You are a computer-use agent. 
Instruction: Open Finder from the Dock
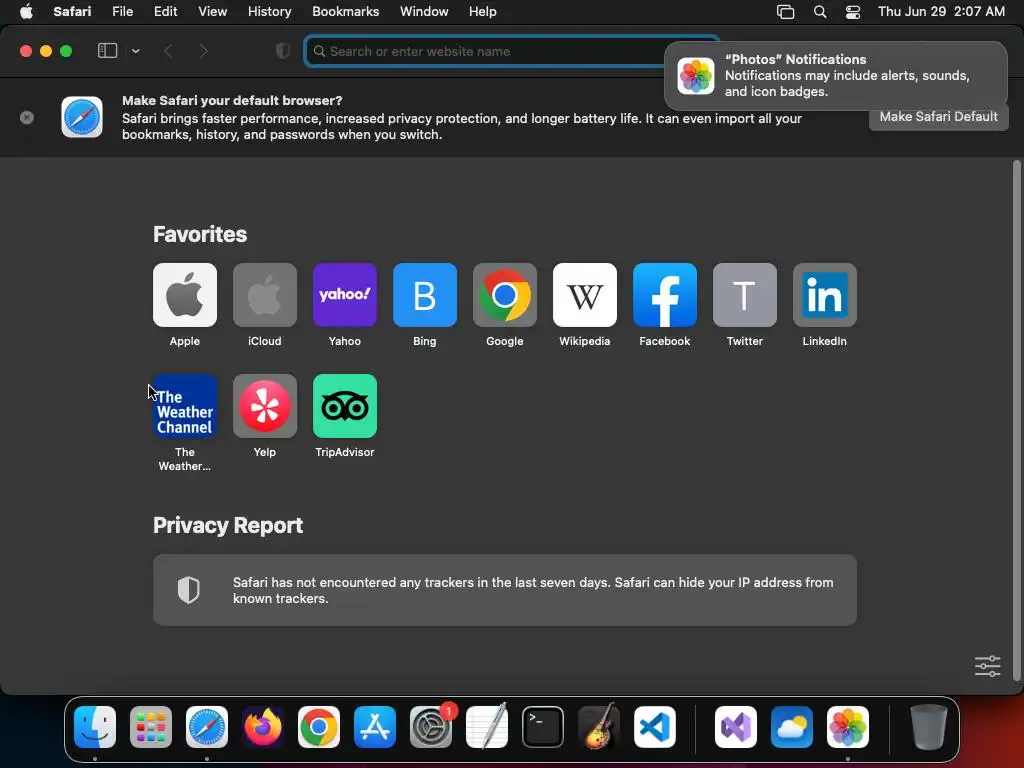click(x=95, y=727)
